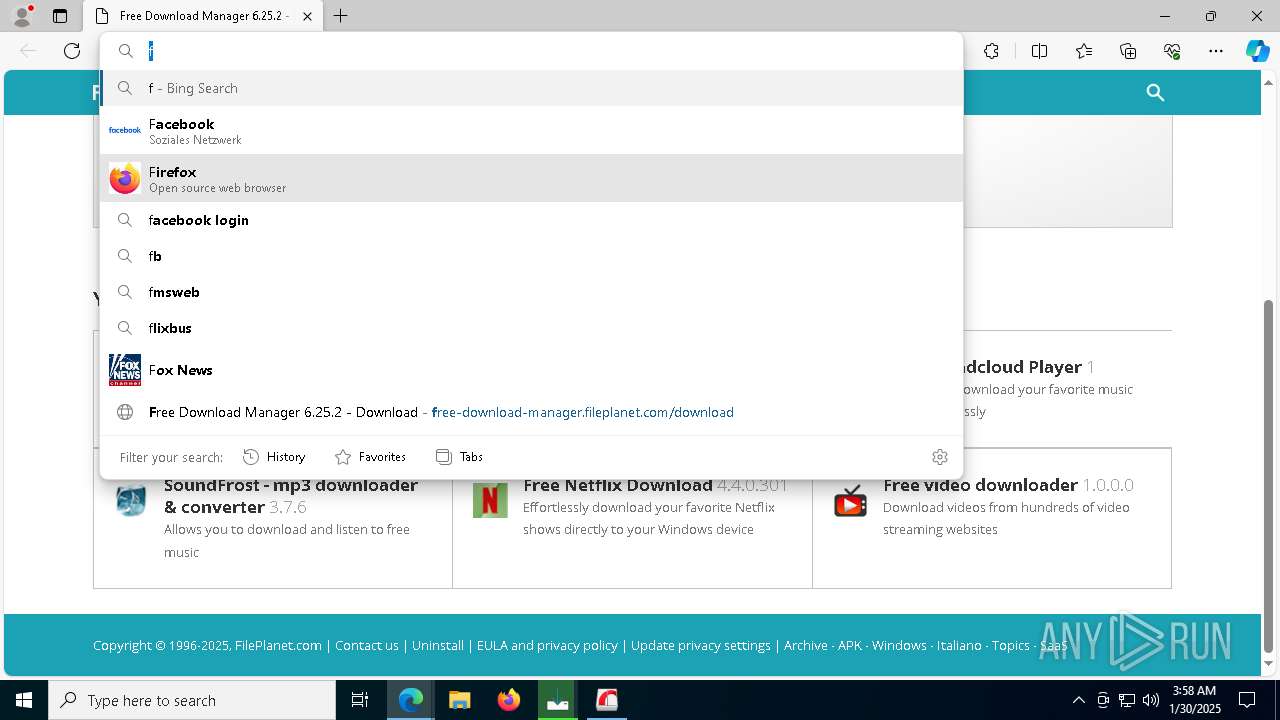Click the page vertical scrollbar thumb

(1269, 475)
